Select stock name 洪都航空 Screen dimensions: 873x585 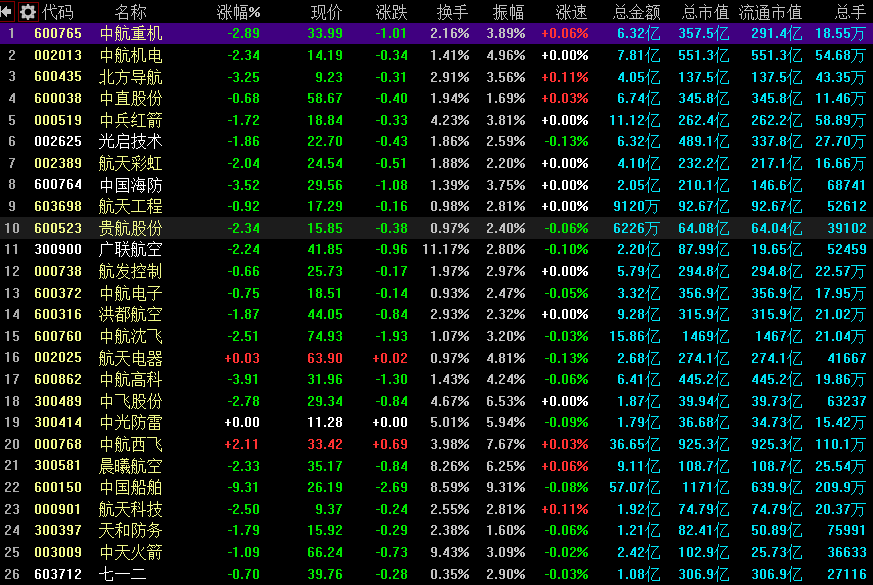point(131,314)
